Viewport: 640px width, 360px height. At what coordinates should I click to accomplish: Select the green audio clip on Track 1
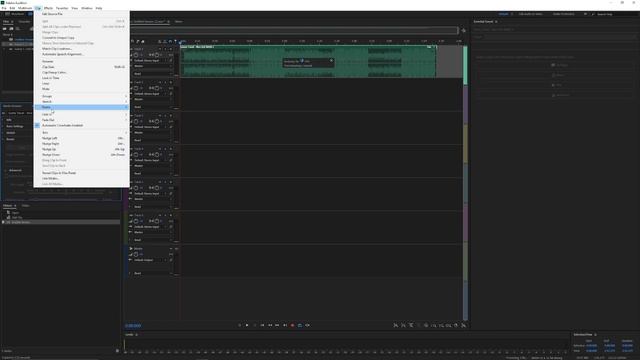point(308,62)
